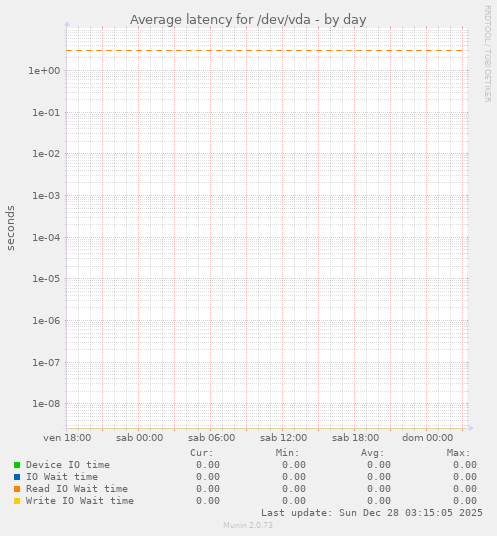Image resolution: width=497 pixels, height=536 pixels.
Task: Click the y-axis label '1e-03'
Action: click(x=46, y=196)
